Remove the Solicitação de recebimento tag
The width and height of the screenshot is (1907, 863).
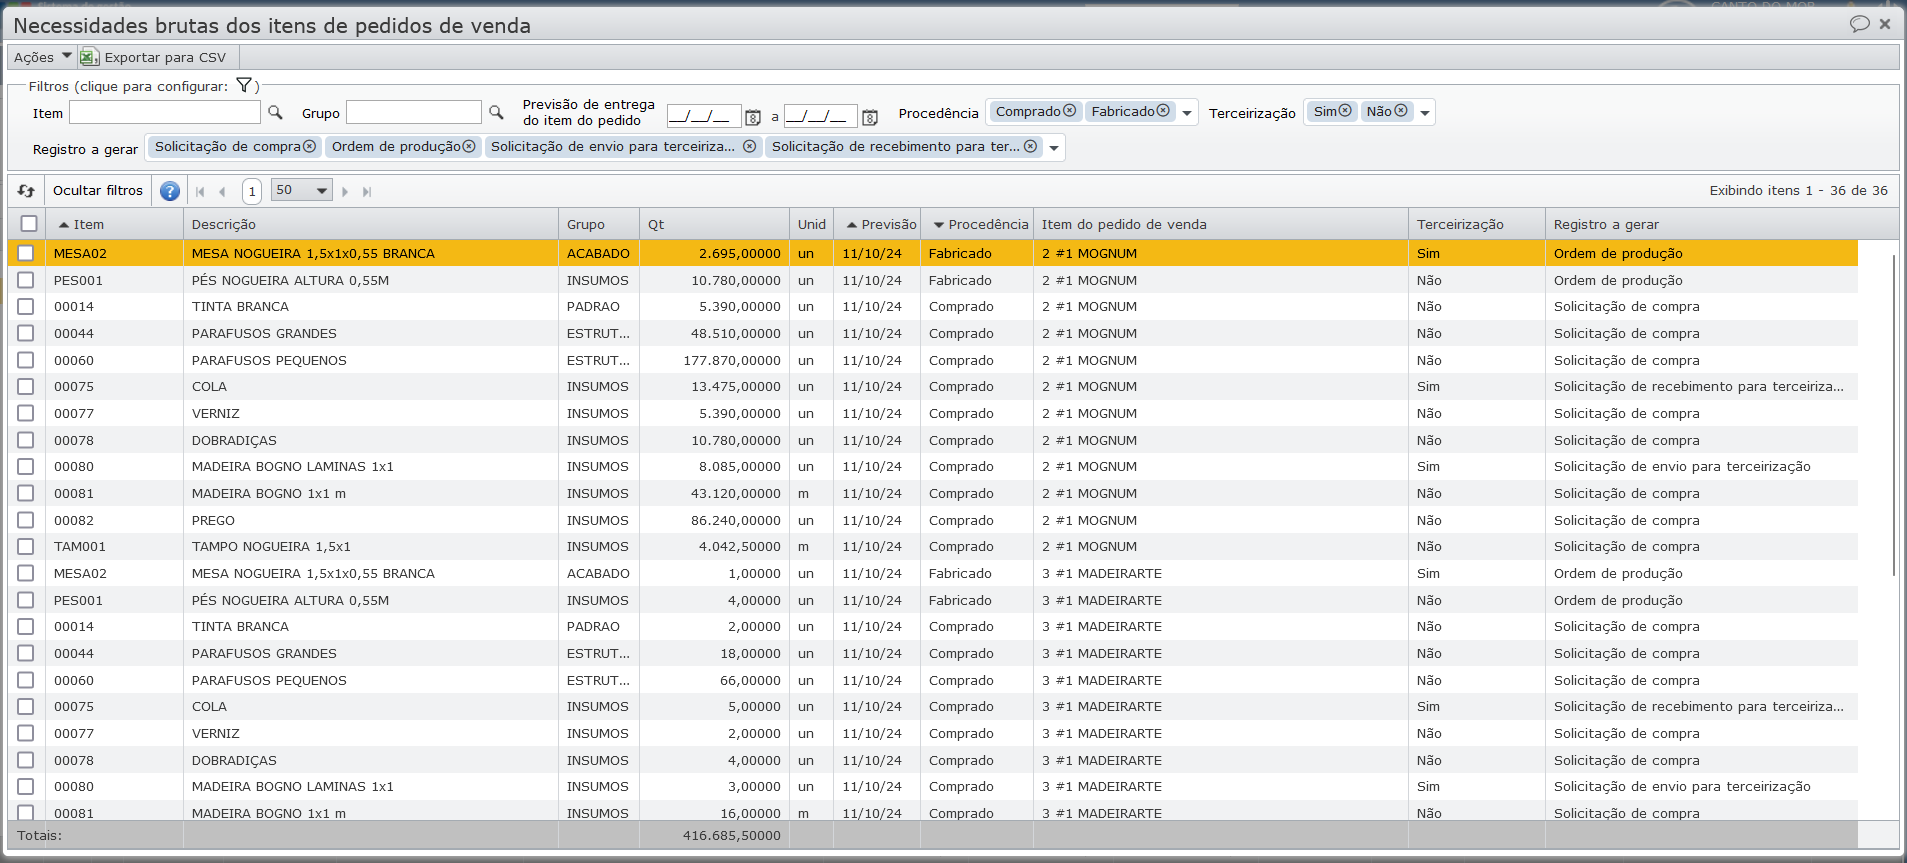pos(1030,146)
